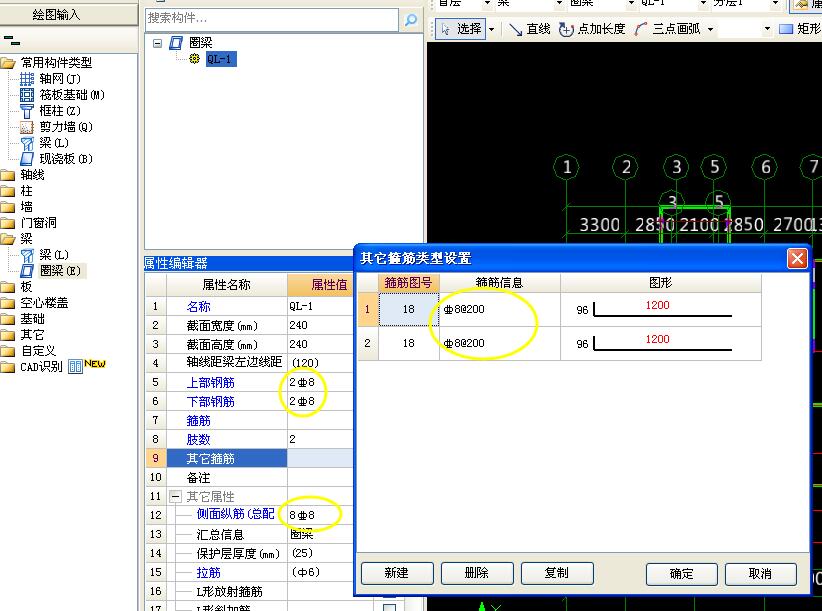Screen dimensions: 822x611
Task: Open 筏板基础(M) component type
Action: tap(62, 95)
